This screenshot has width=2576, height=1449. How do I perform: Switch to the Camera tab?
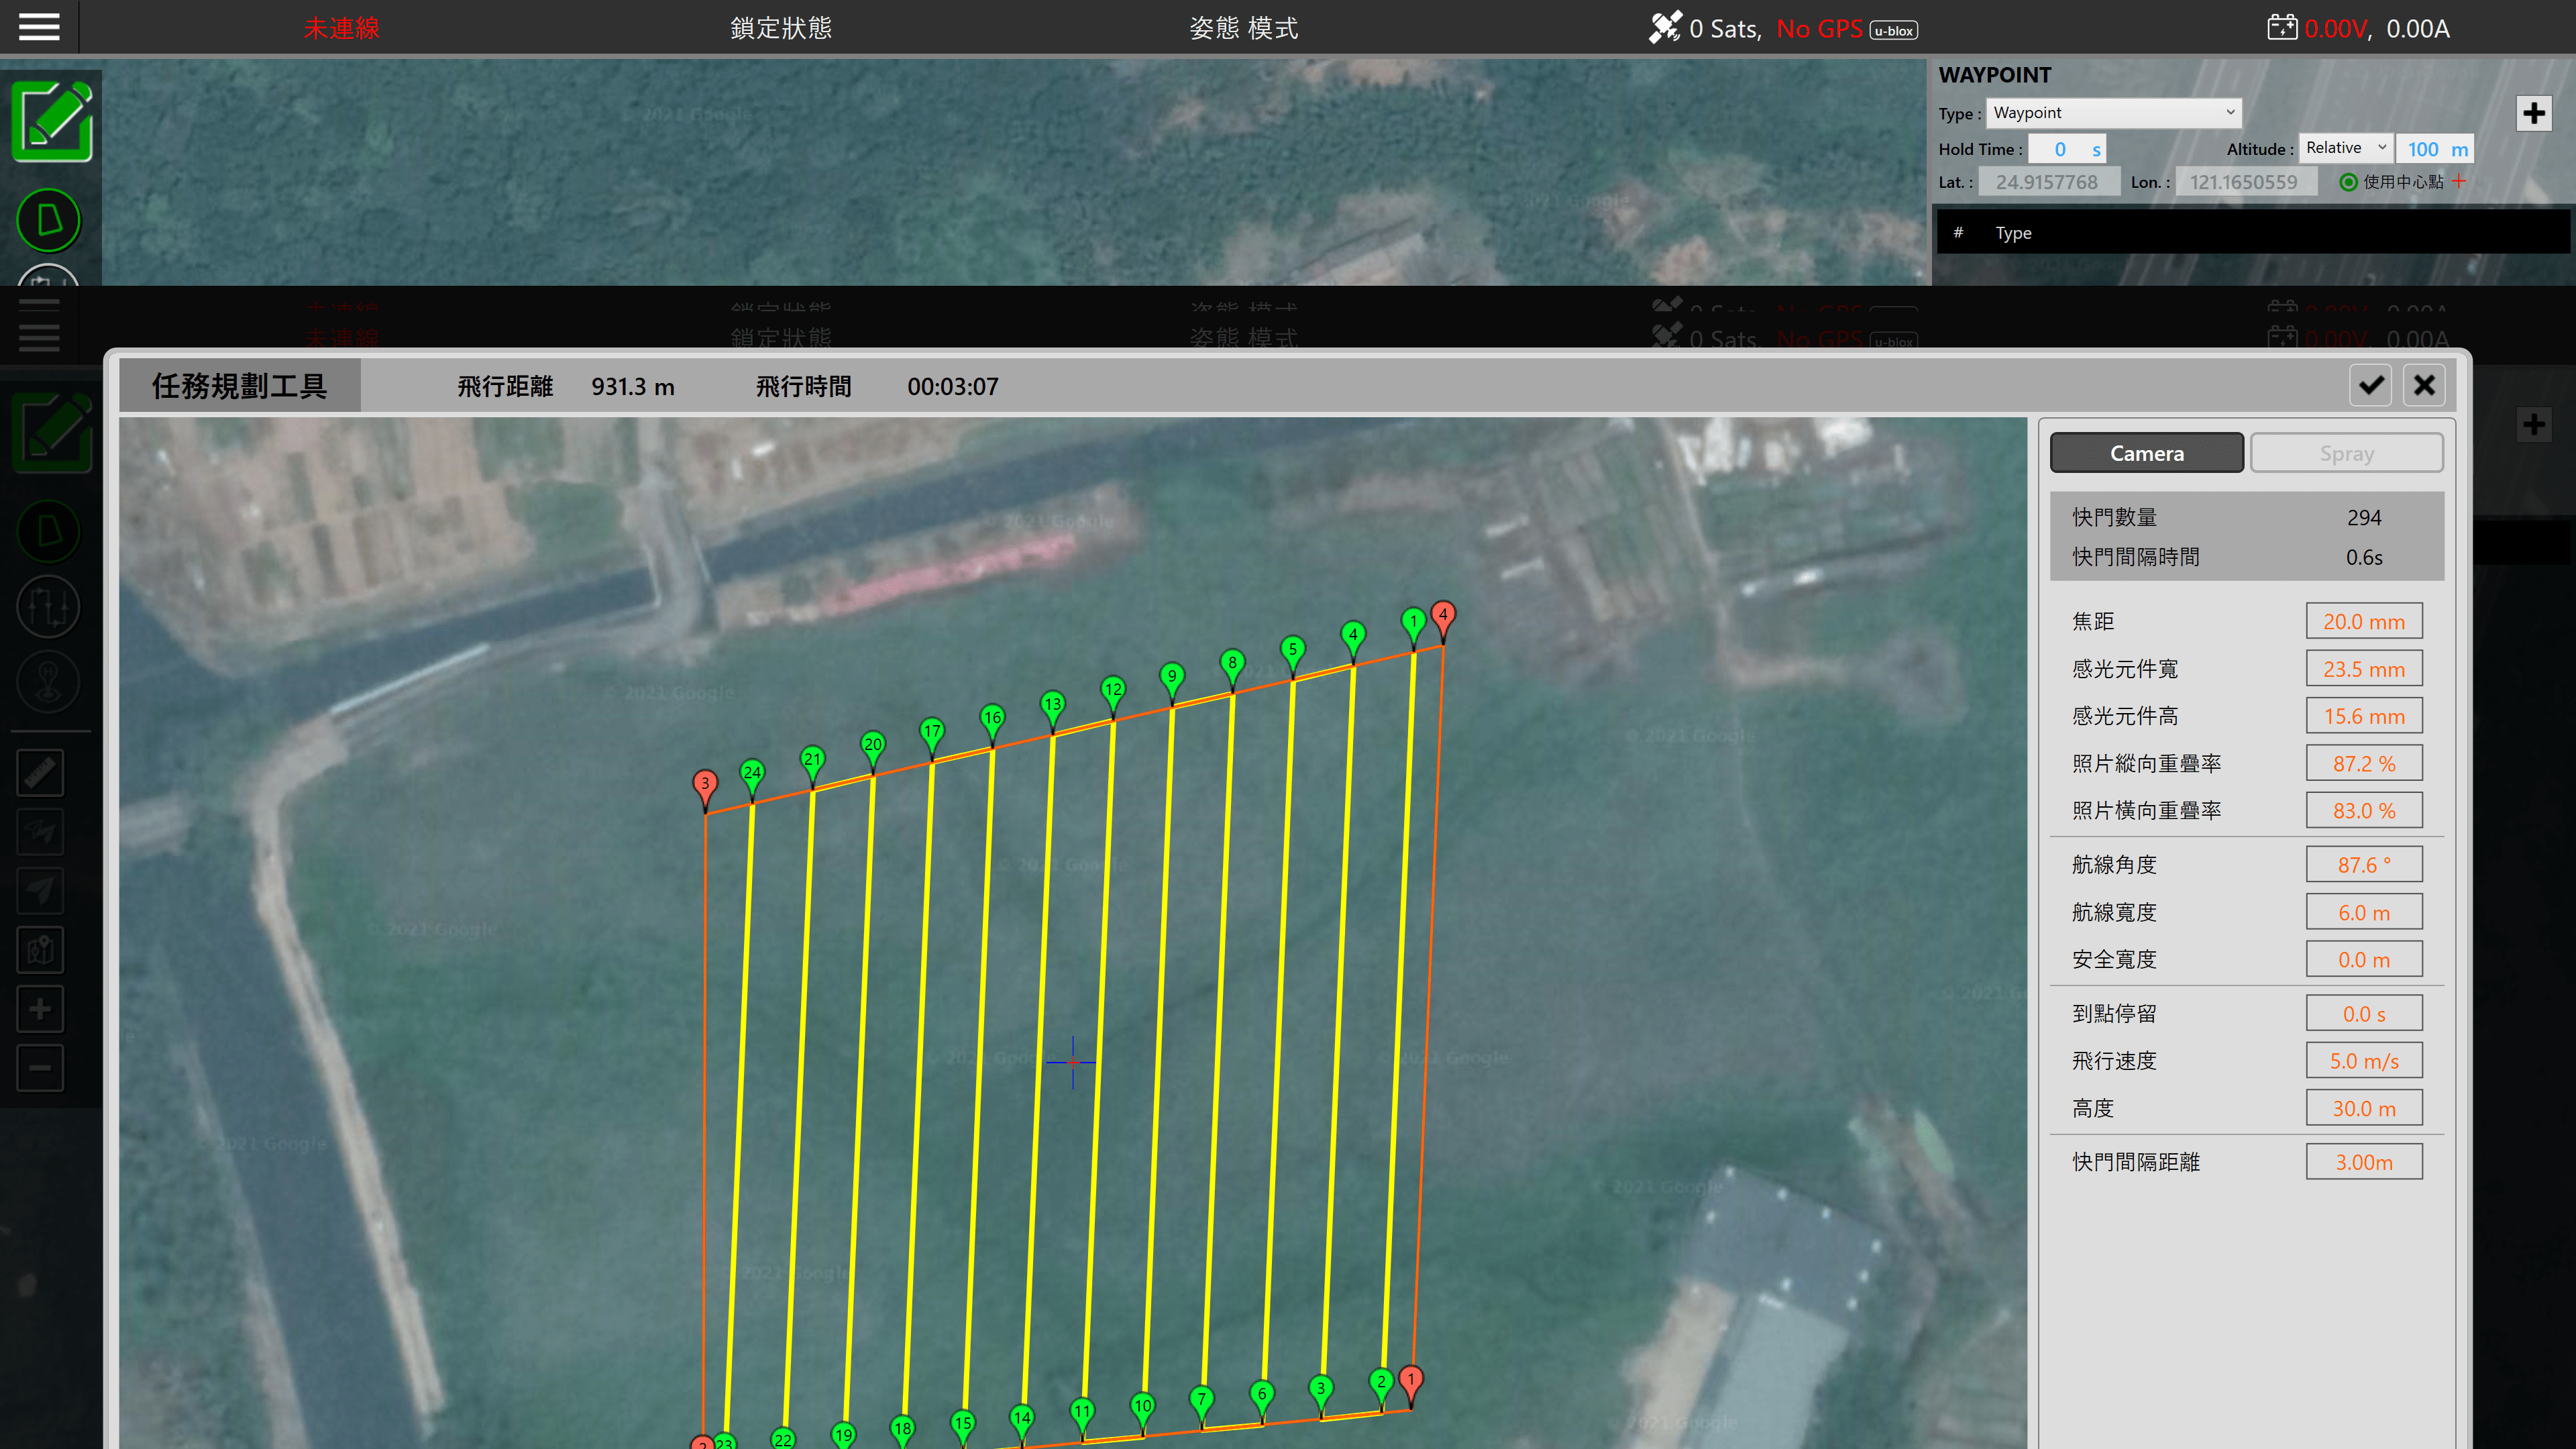(x=2146, y=453)
